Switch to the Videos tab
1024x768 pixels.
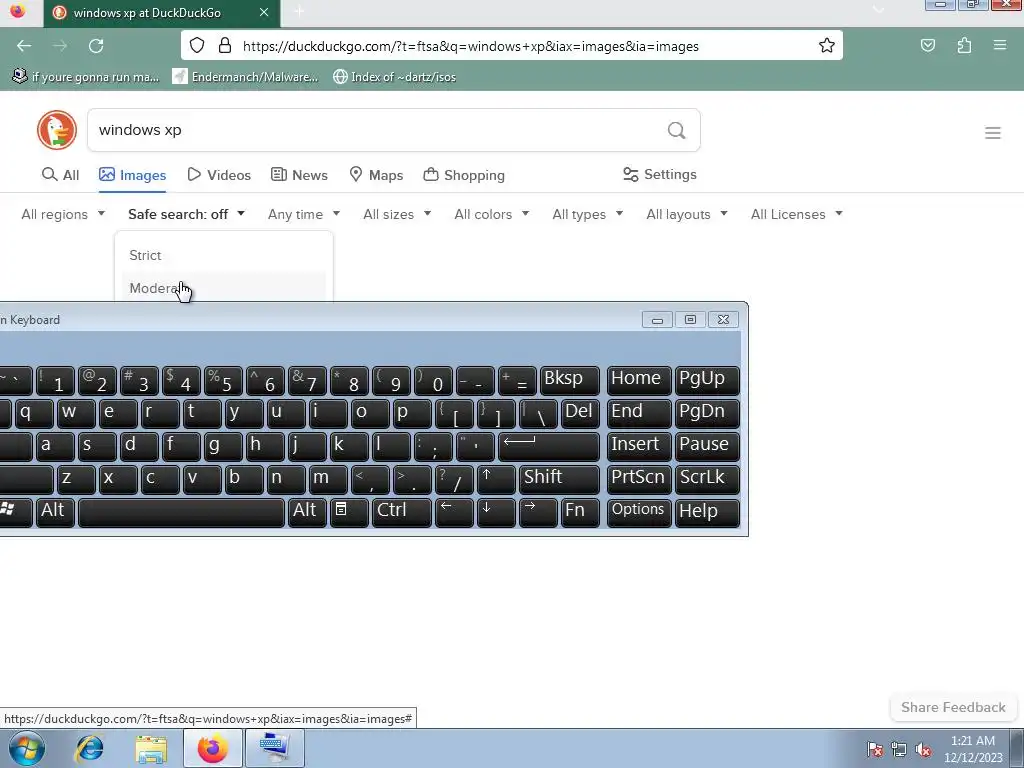click(219, 175)
